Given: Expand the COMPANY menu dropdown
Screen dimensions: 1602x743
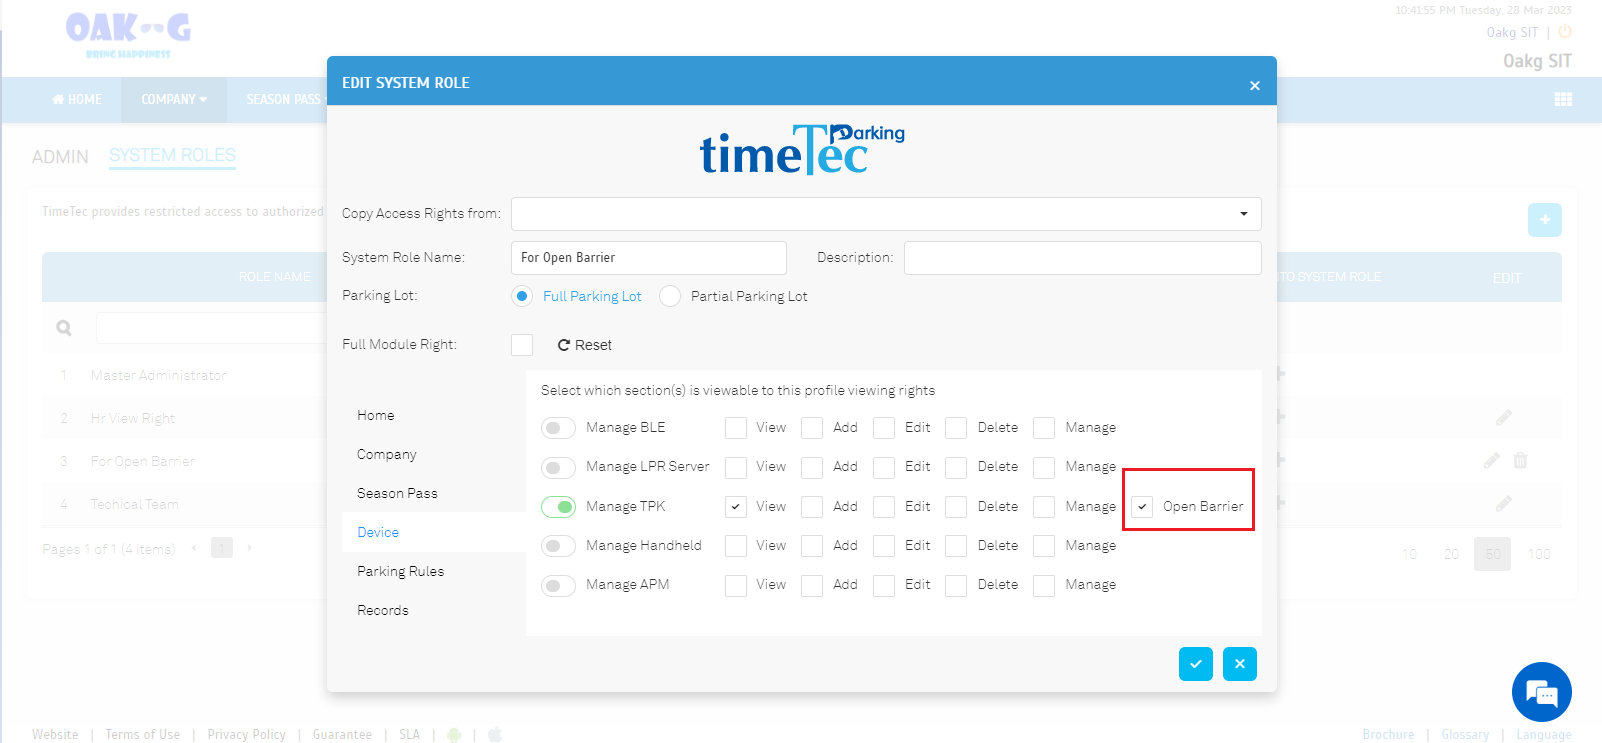Looking at the screenshot, I should tap(174, 100).
